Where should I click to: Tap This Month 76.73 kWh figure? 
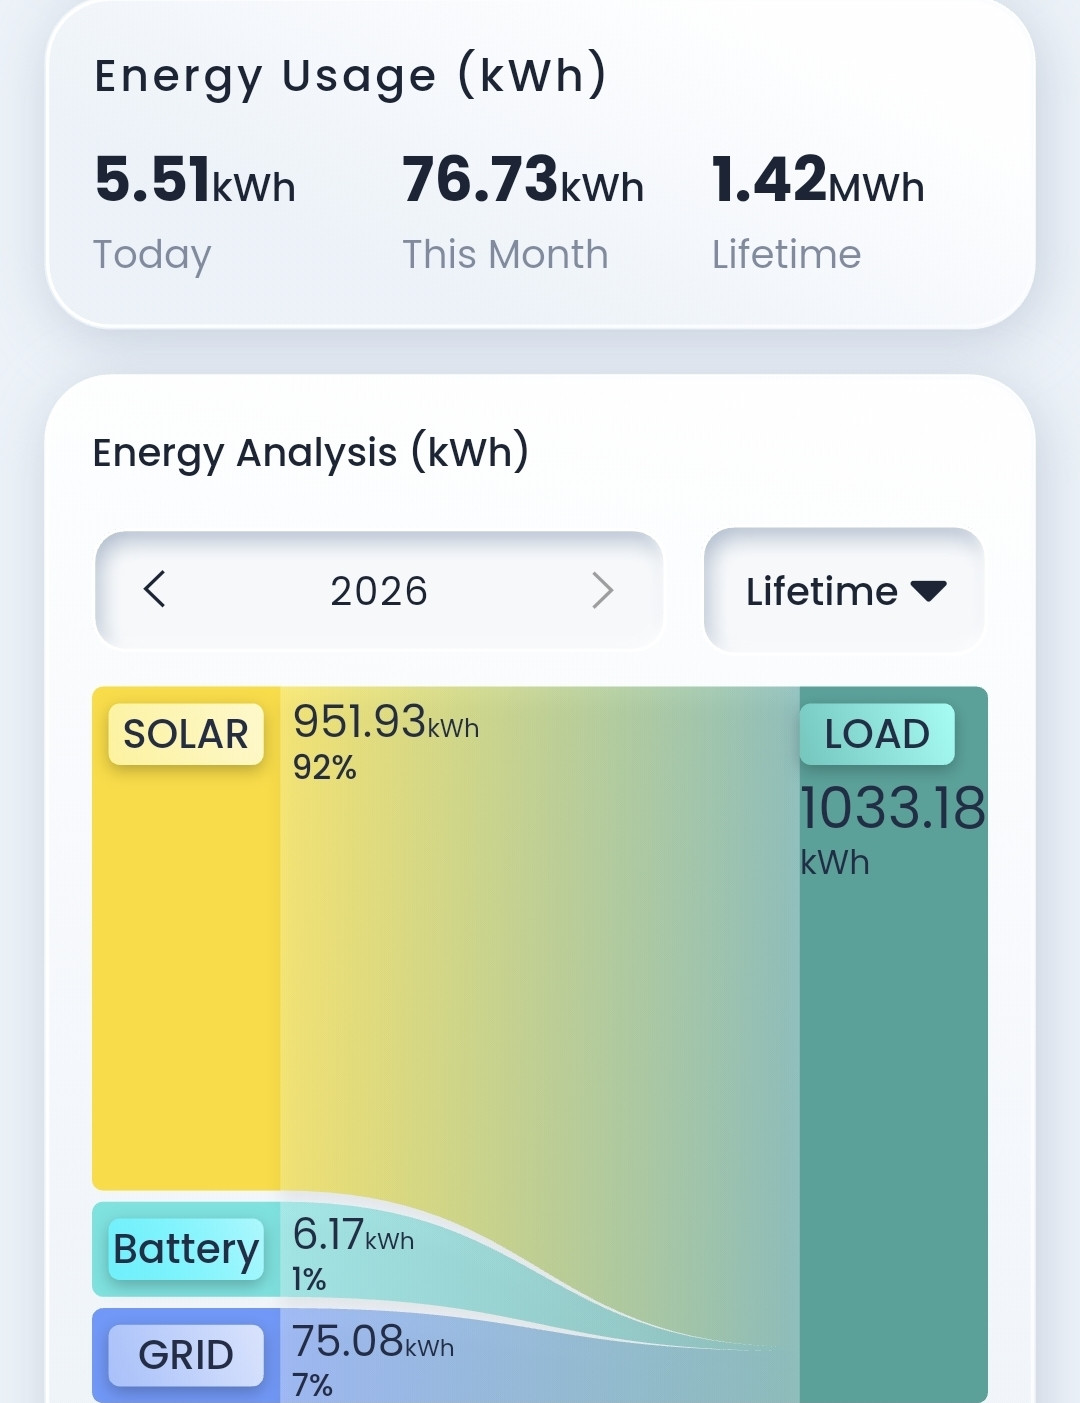point(523,180)
